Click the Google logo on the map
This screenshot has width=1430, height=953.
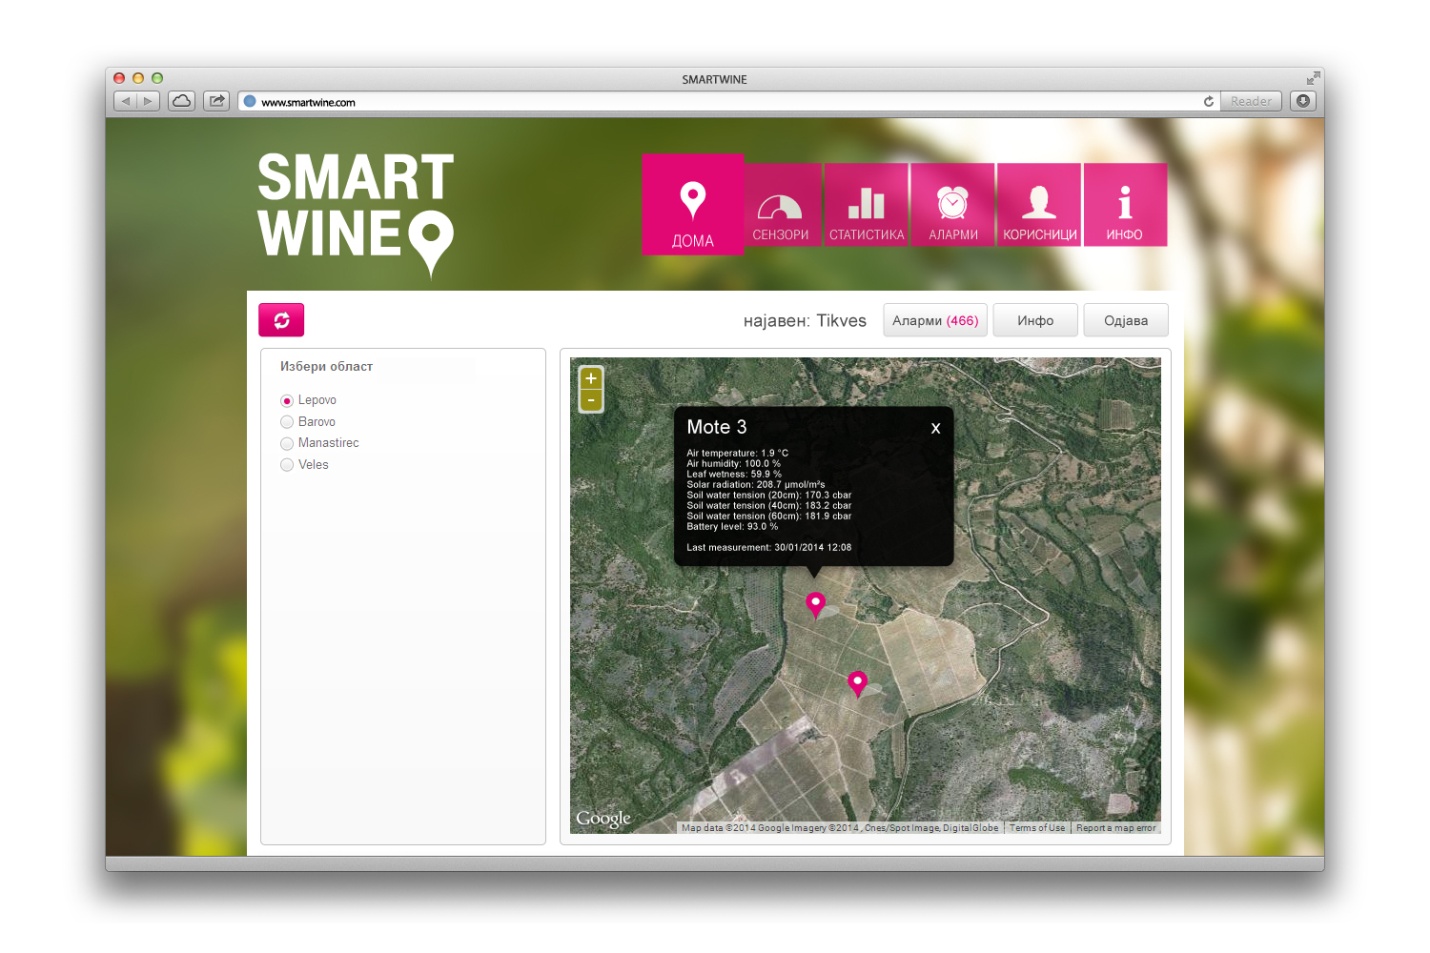pos(603,819)
